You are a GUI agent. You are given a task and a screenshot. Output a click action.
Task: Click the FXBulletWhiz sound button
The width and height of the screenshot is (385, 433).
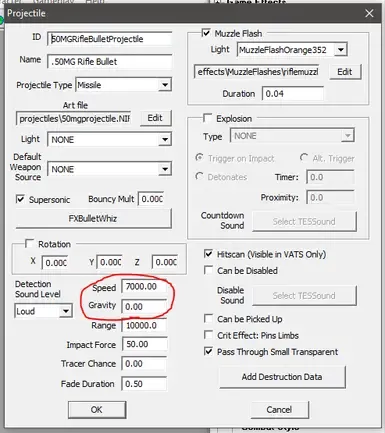tap(93, 219)
